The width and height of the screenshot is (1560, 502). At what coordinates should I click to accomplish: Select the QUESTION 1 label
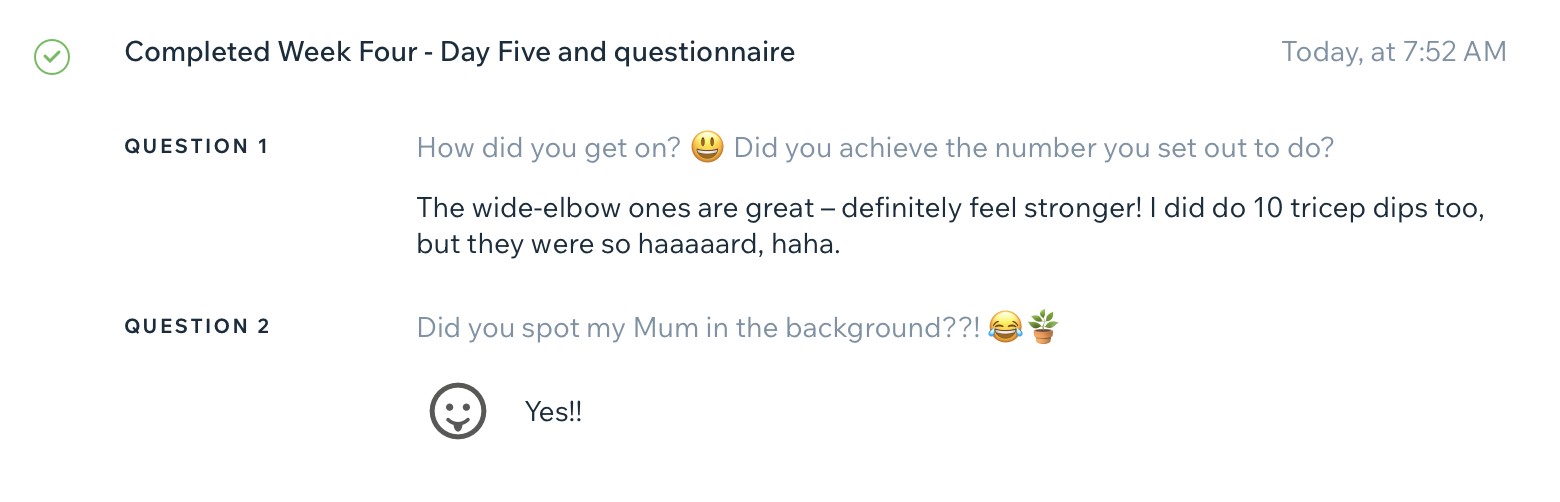196,147
